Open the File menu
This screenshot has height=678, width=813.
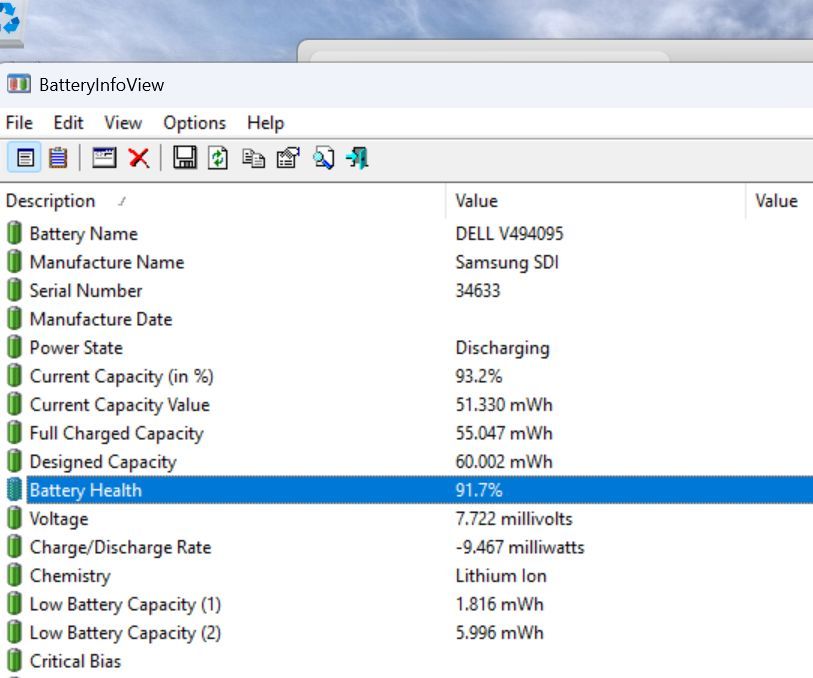(19, 123)
